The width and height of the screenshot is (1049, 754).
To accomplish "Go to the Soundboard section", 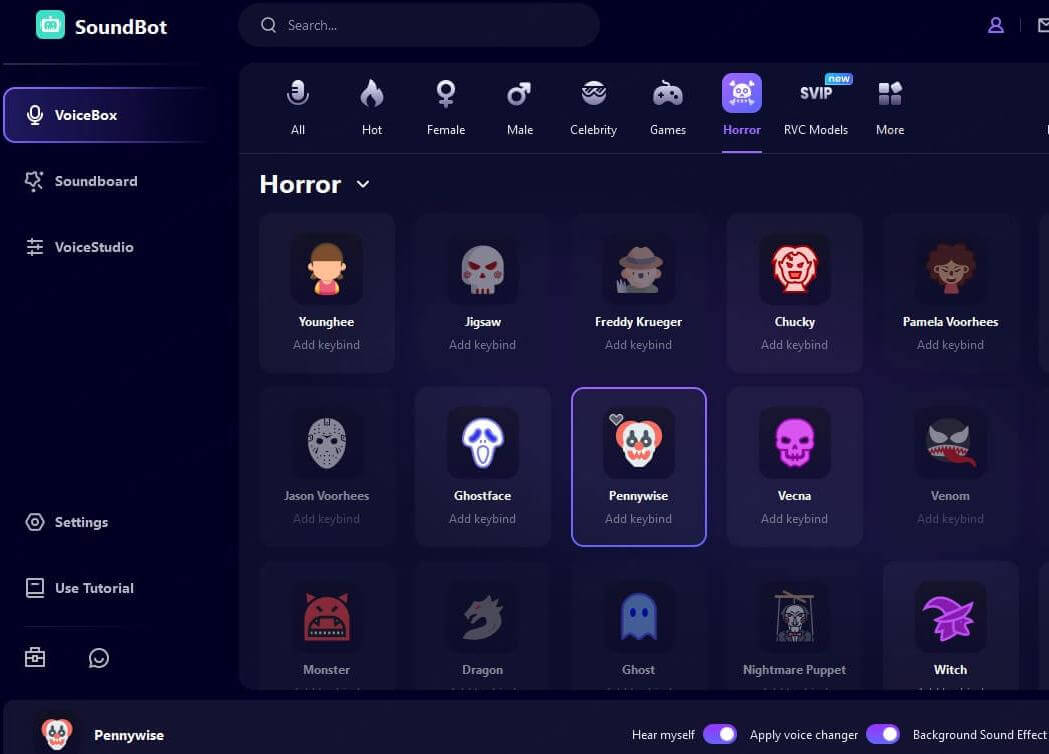I will [95, 181].
